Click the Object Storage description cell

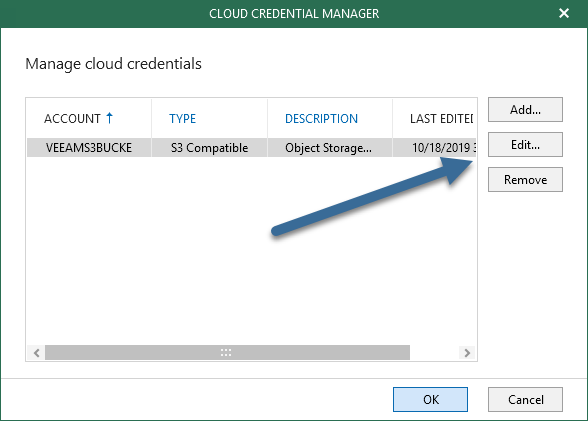328,148
